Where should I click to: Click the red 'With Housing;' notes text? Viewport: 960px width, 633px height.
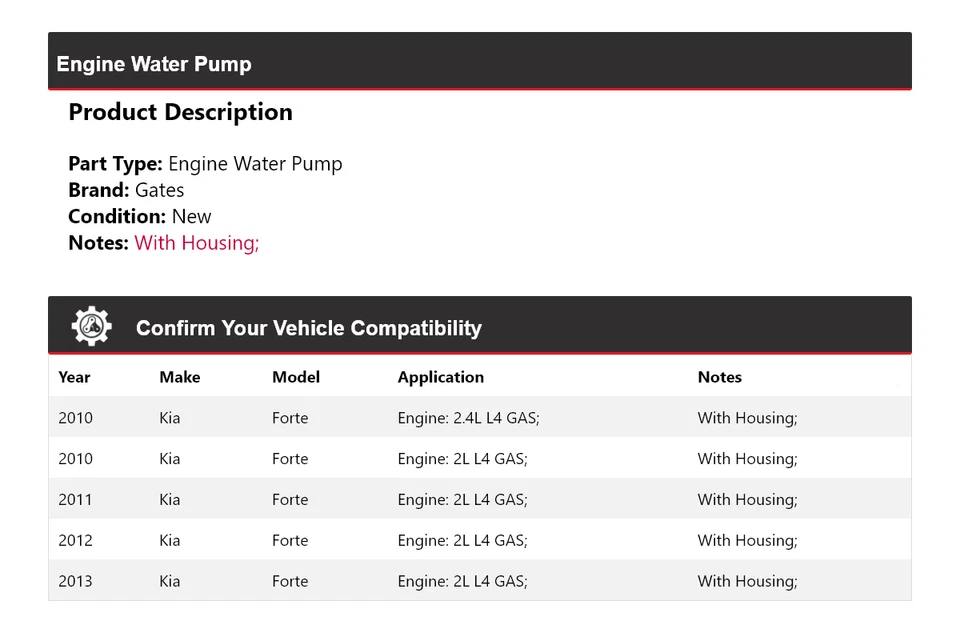[197, 243]
